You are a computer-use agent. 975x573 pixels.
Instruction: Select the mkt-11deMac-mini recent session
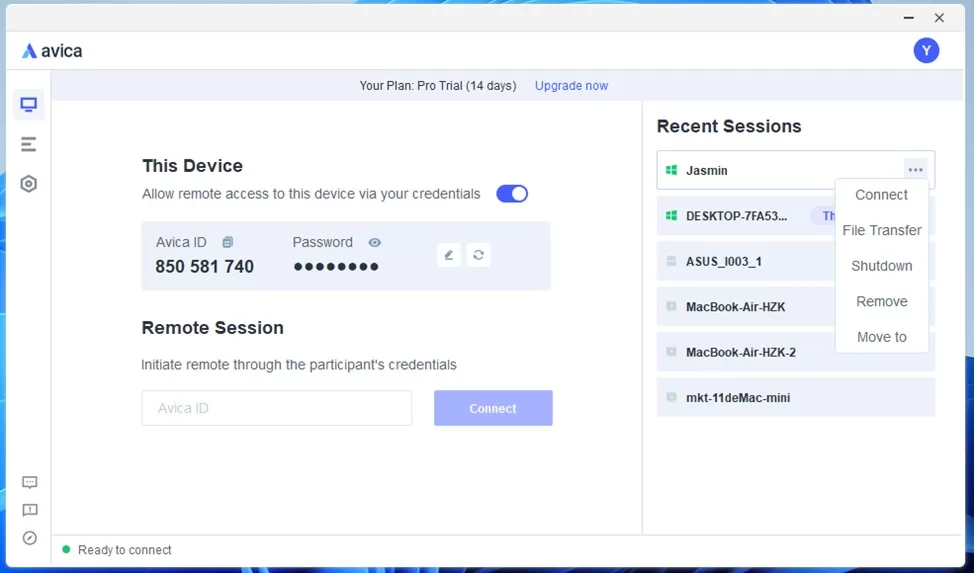click(796, 397)
